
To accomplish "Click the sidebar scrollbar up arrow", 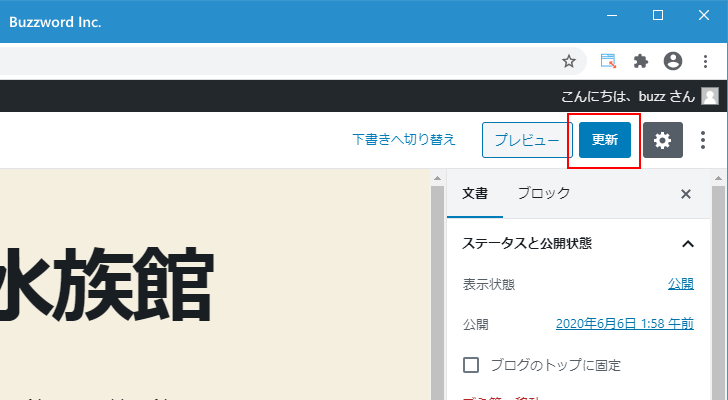I will [x=718, y=178].
